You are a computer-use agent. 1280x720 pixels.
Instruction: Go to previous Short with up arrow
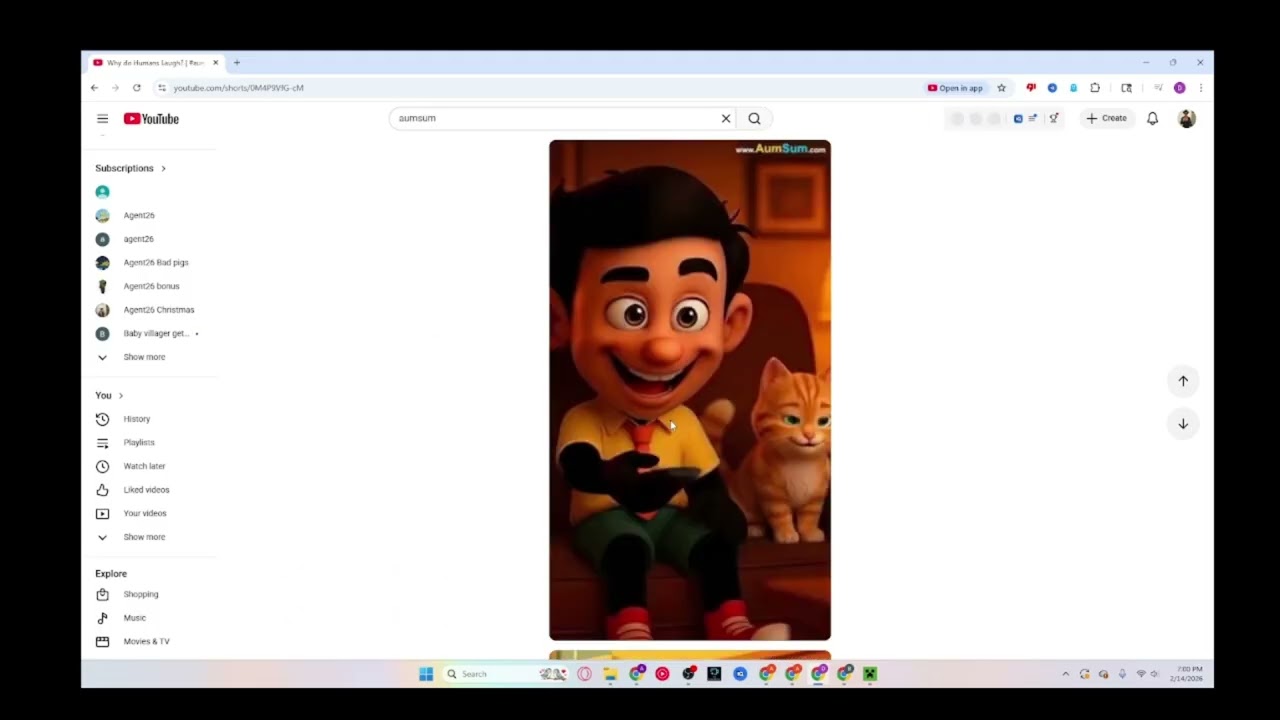pos(1183,381)
